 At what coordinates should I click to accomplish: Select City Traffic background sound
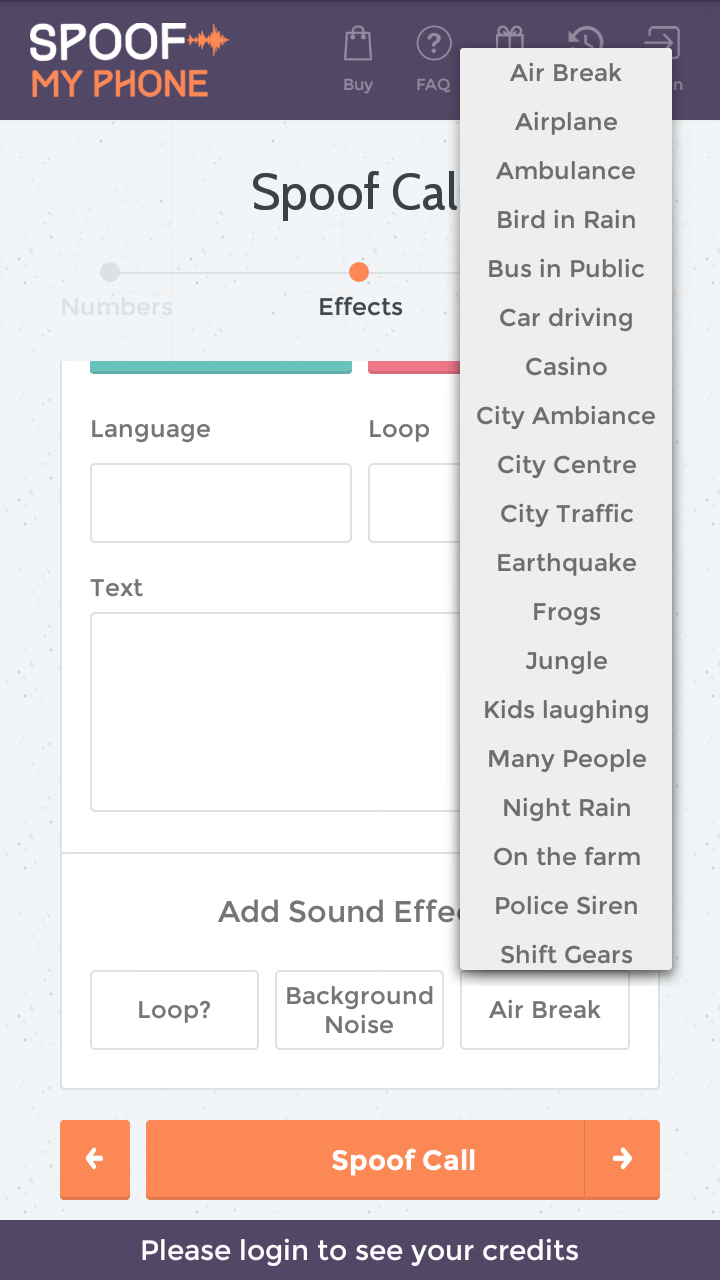click(566, 514)
